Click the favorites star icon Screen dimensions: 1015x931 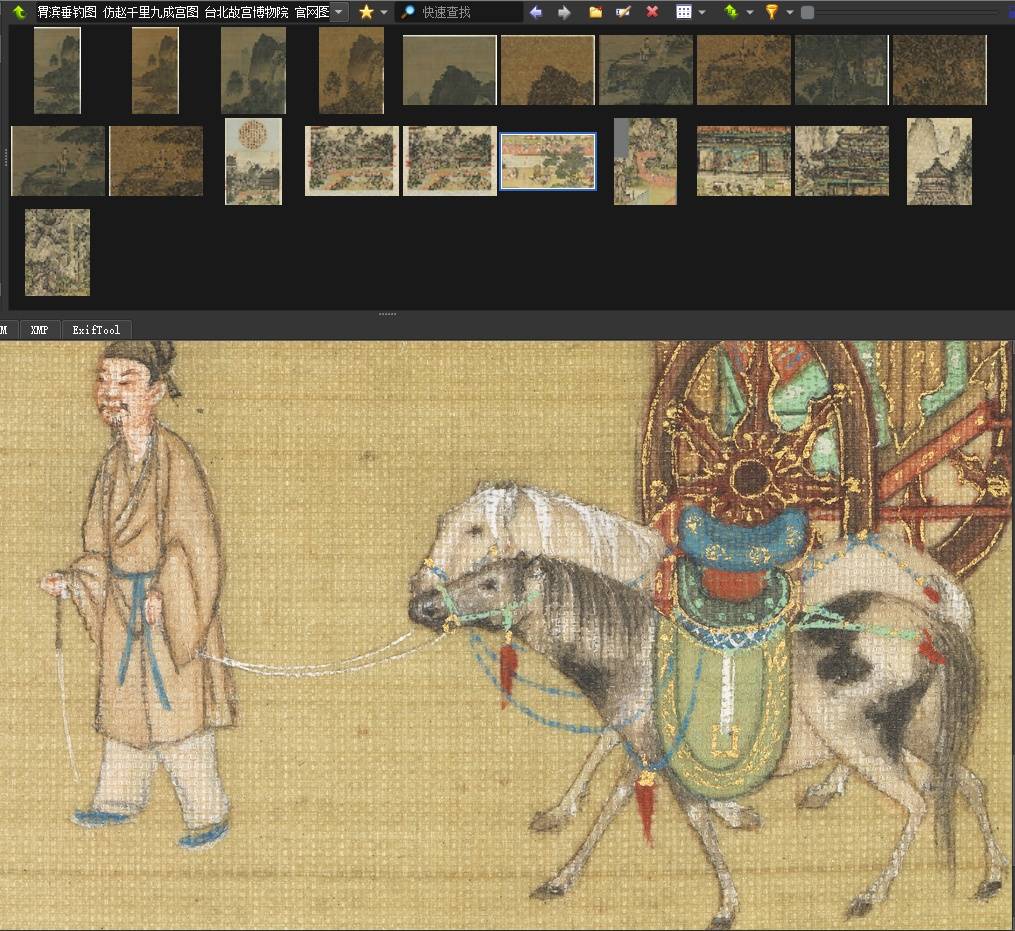tap(366, 12)
